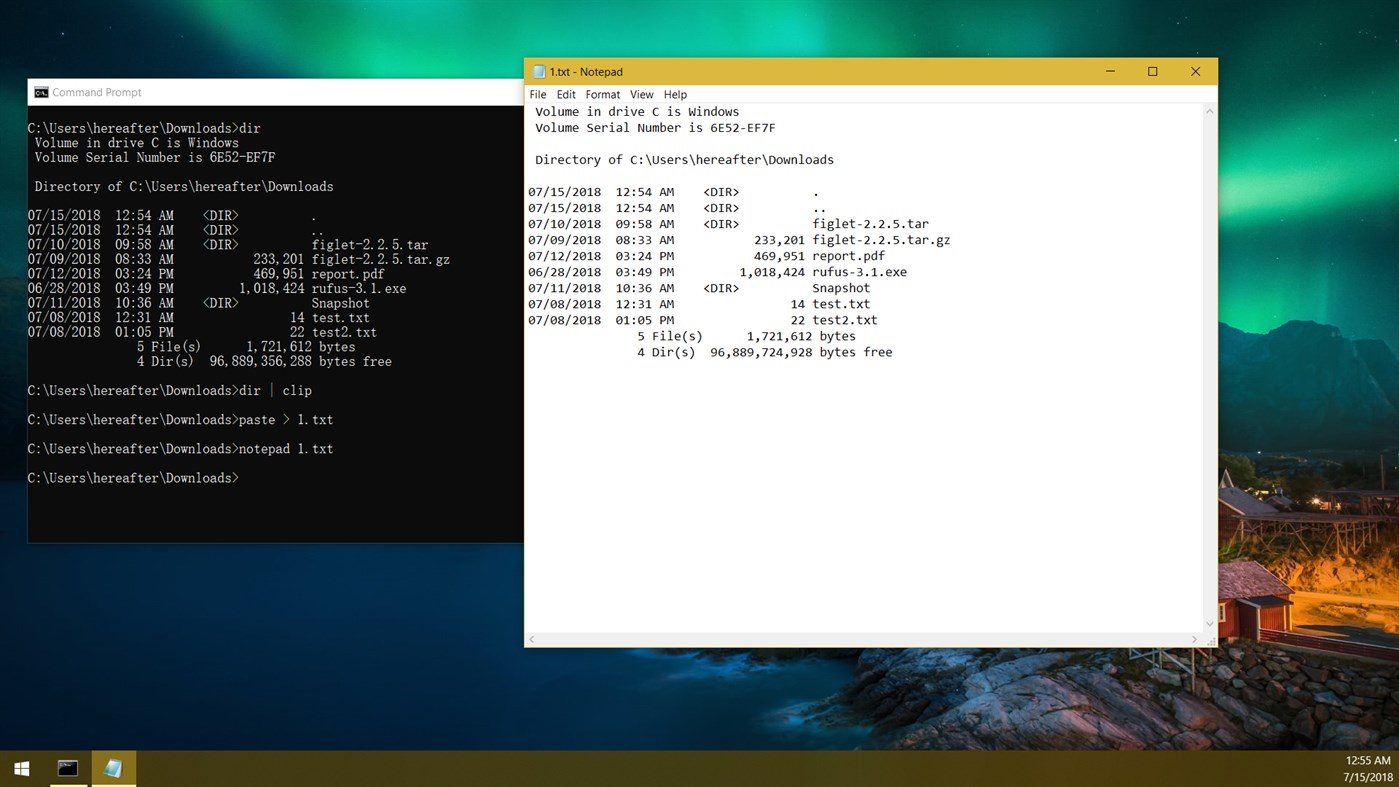Click the scroll-up arrow on Notepad's scrollbar

(x=1209, y=109)
